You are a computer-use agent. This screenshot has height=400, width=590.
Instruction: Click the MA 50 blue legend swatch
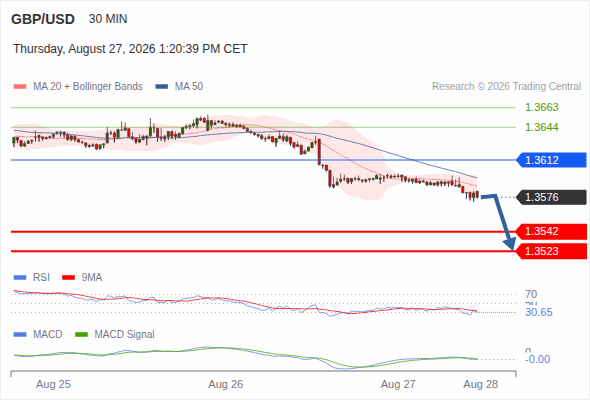(162, 87)
